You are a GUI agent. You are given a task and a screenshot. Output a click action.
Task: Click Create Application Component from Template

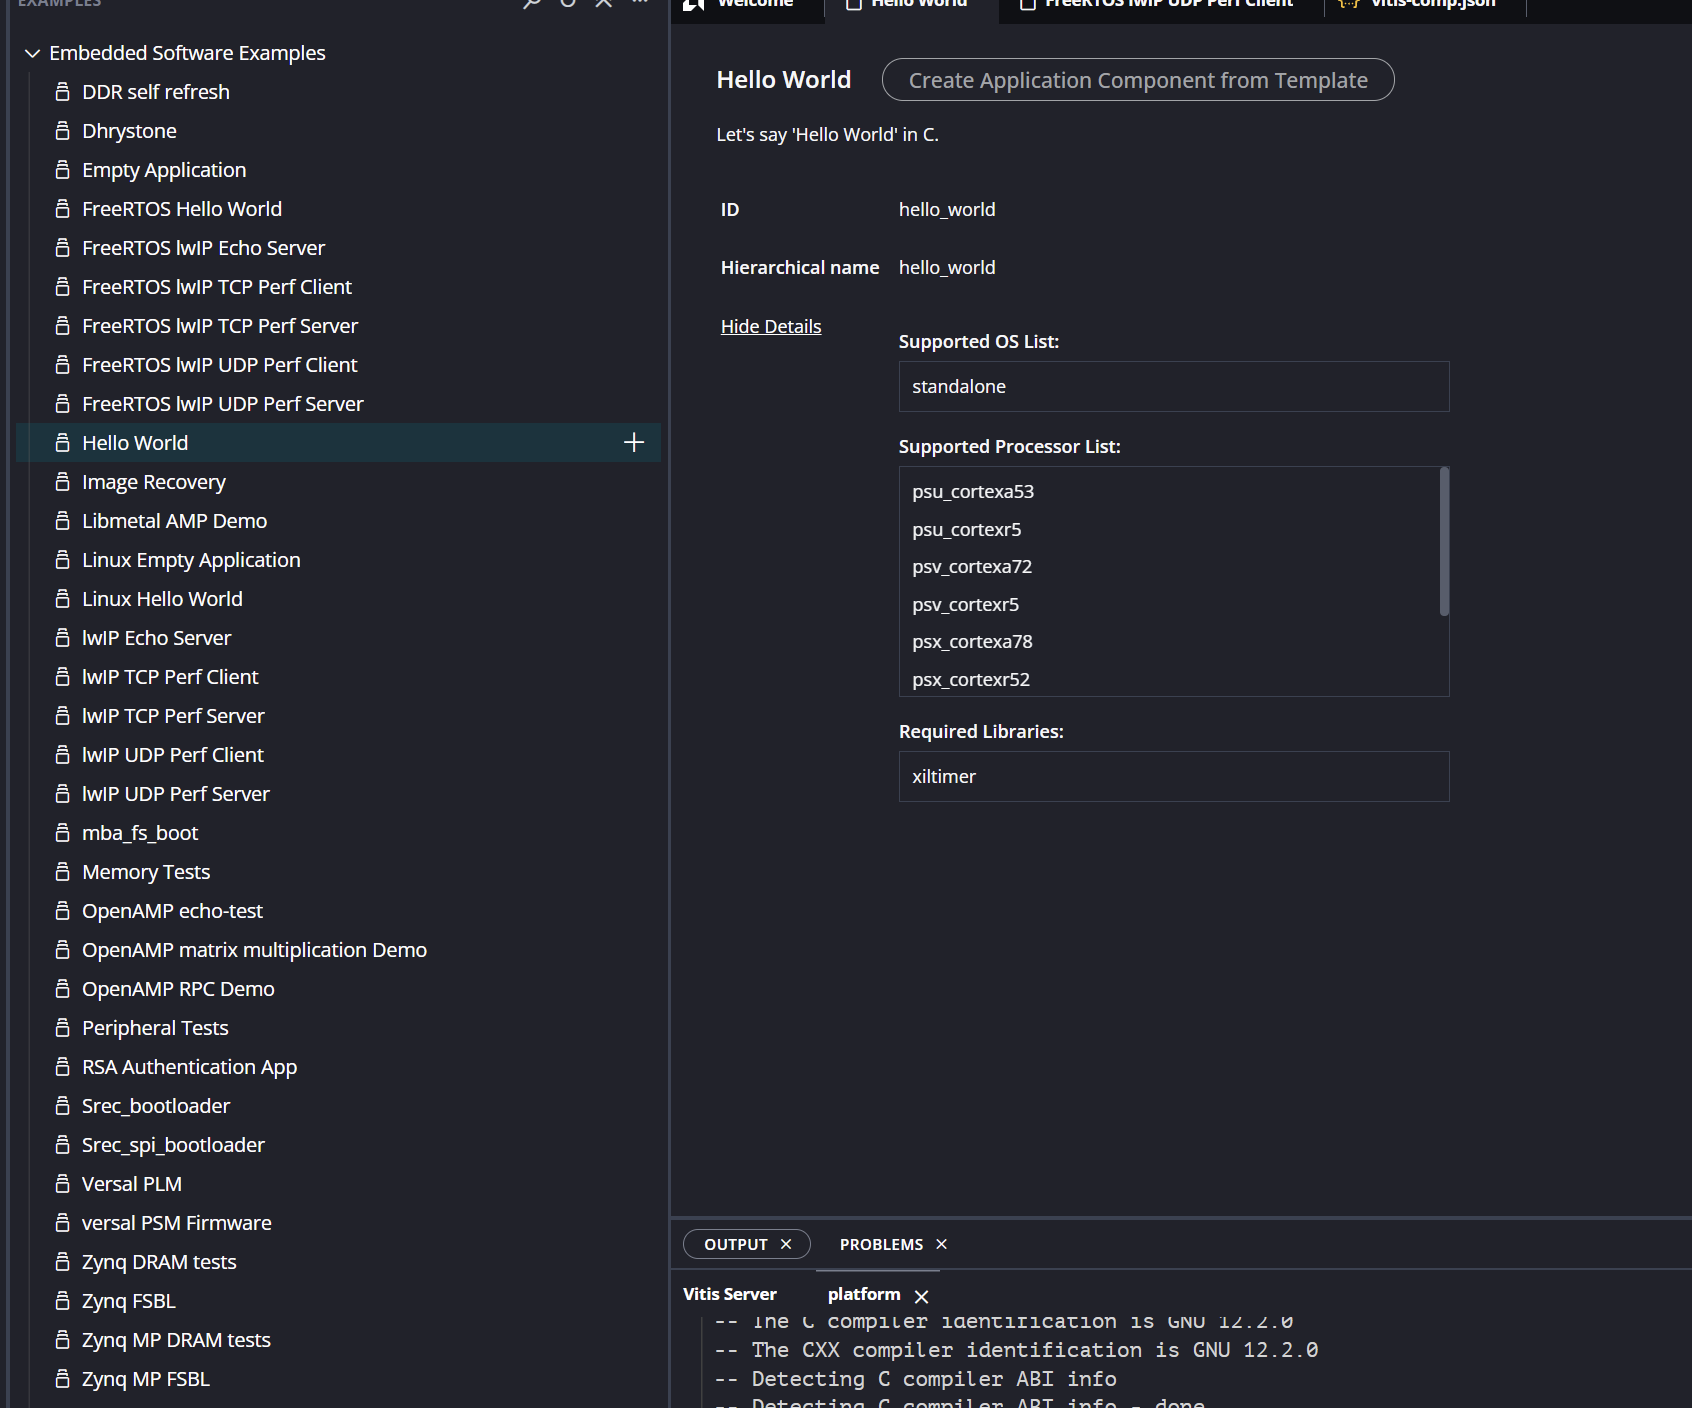(x=1138, y=80)
